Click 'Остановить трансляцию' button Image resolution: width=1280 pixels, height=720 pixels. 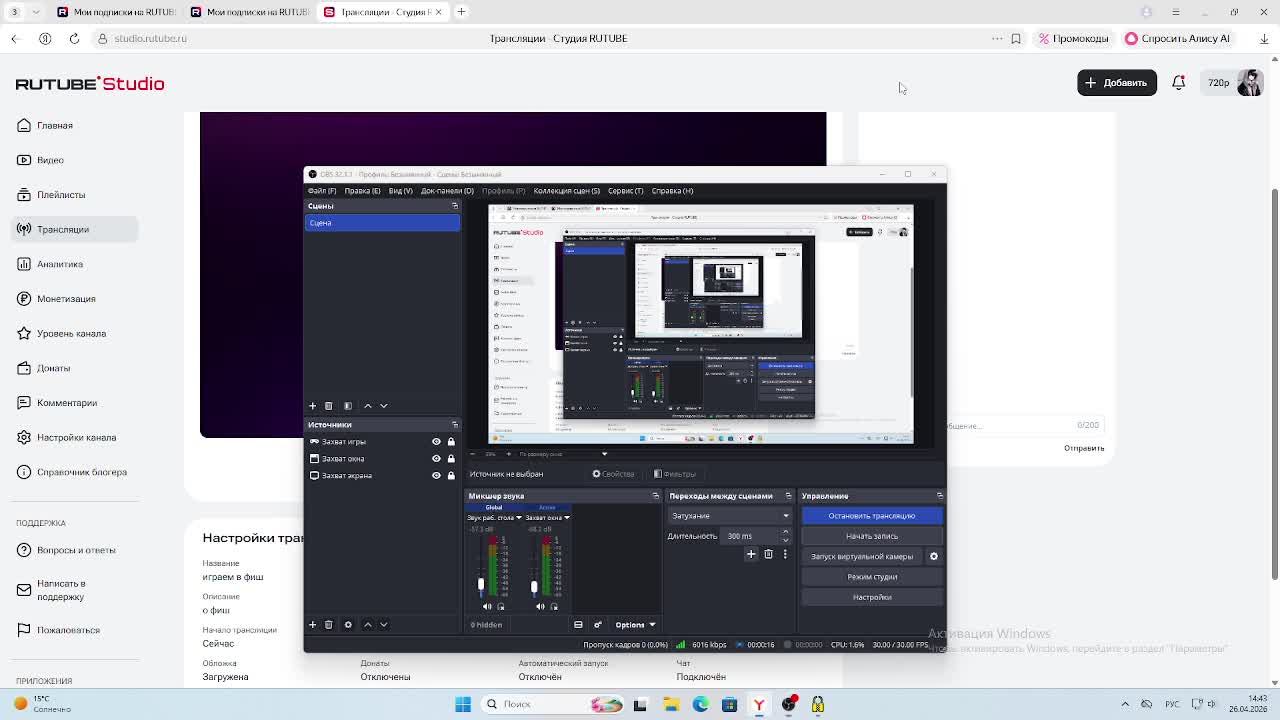click(x=871, y=516)
